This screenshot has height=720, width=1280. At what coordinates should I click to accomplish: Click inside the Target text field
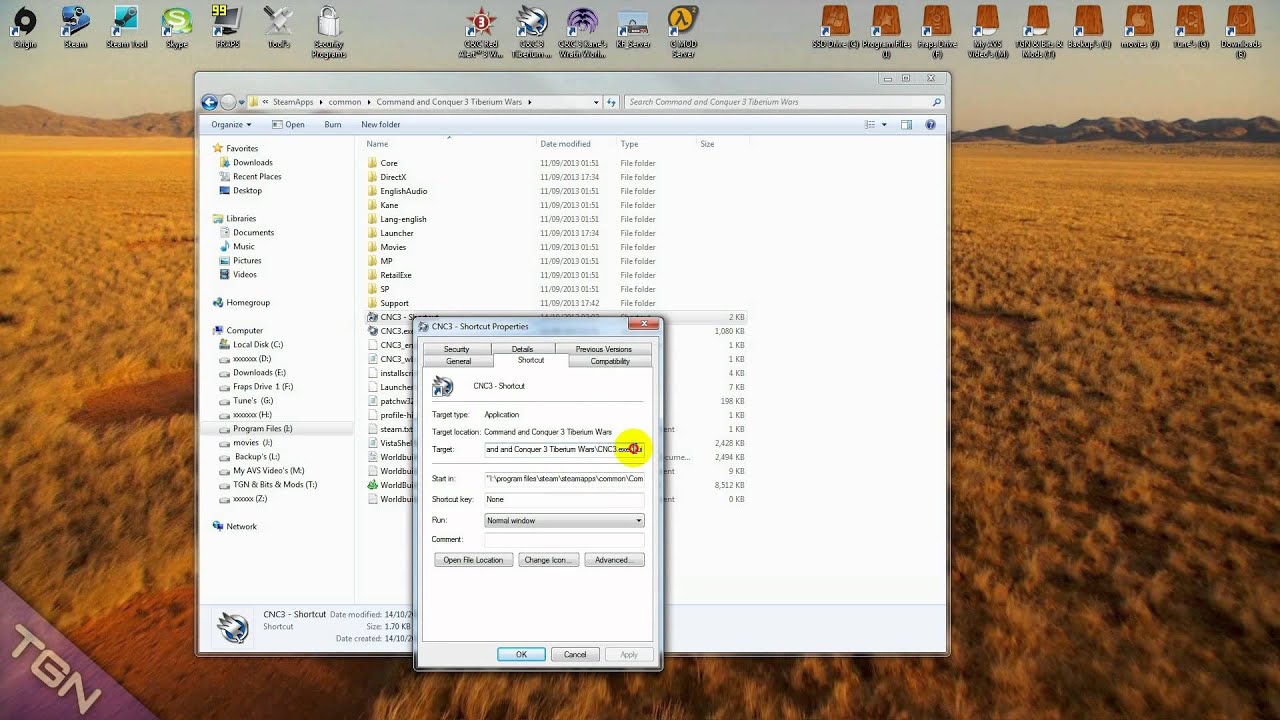click(564, 450)
